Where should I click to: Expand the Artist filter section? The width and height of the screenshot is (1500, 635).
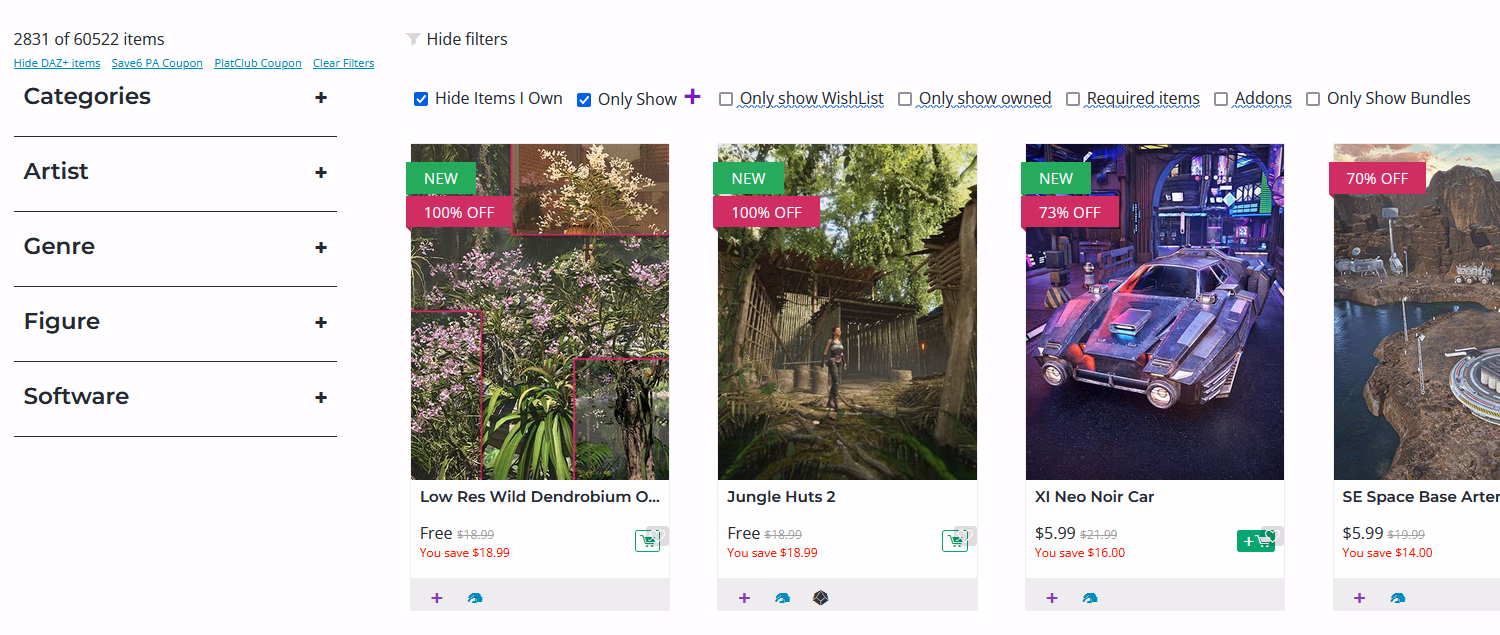[321, 173]
